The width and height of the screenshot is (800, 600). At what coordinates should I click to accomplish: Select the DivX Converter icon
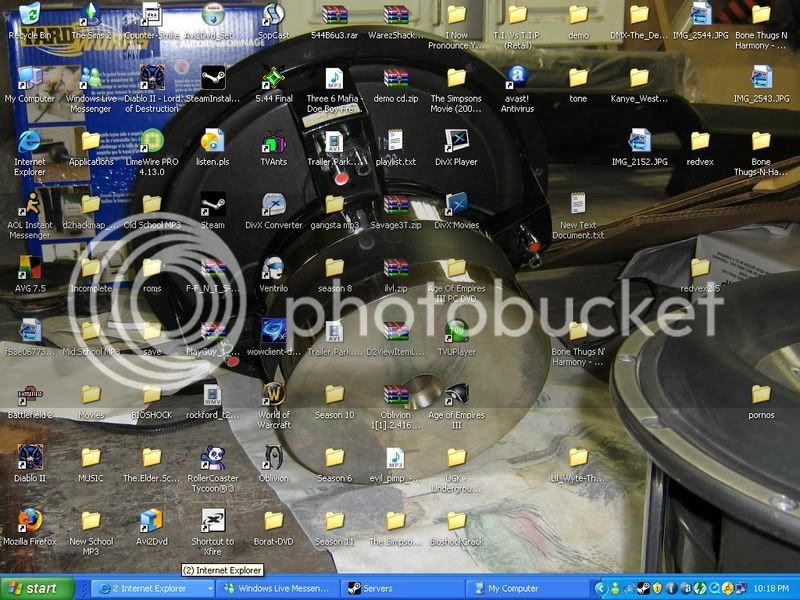click(x=273, y=204)
